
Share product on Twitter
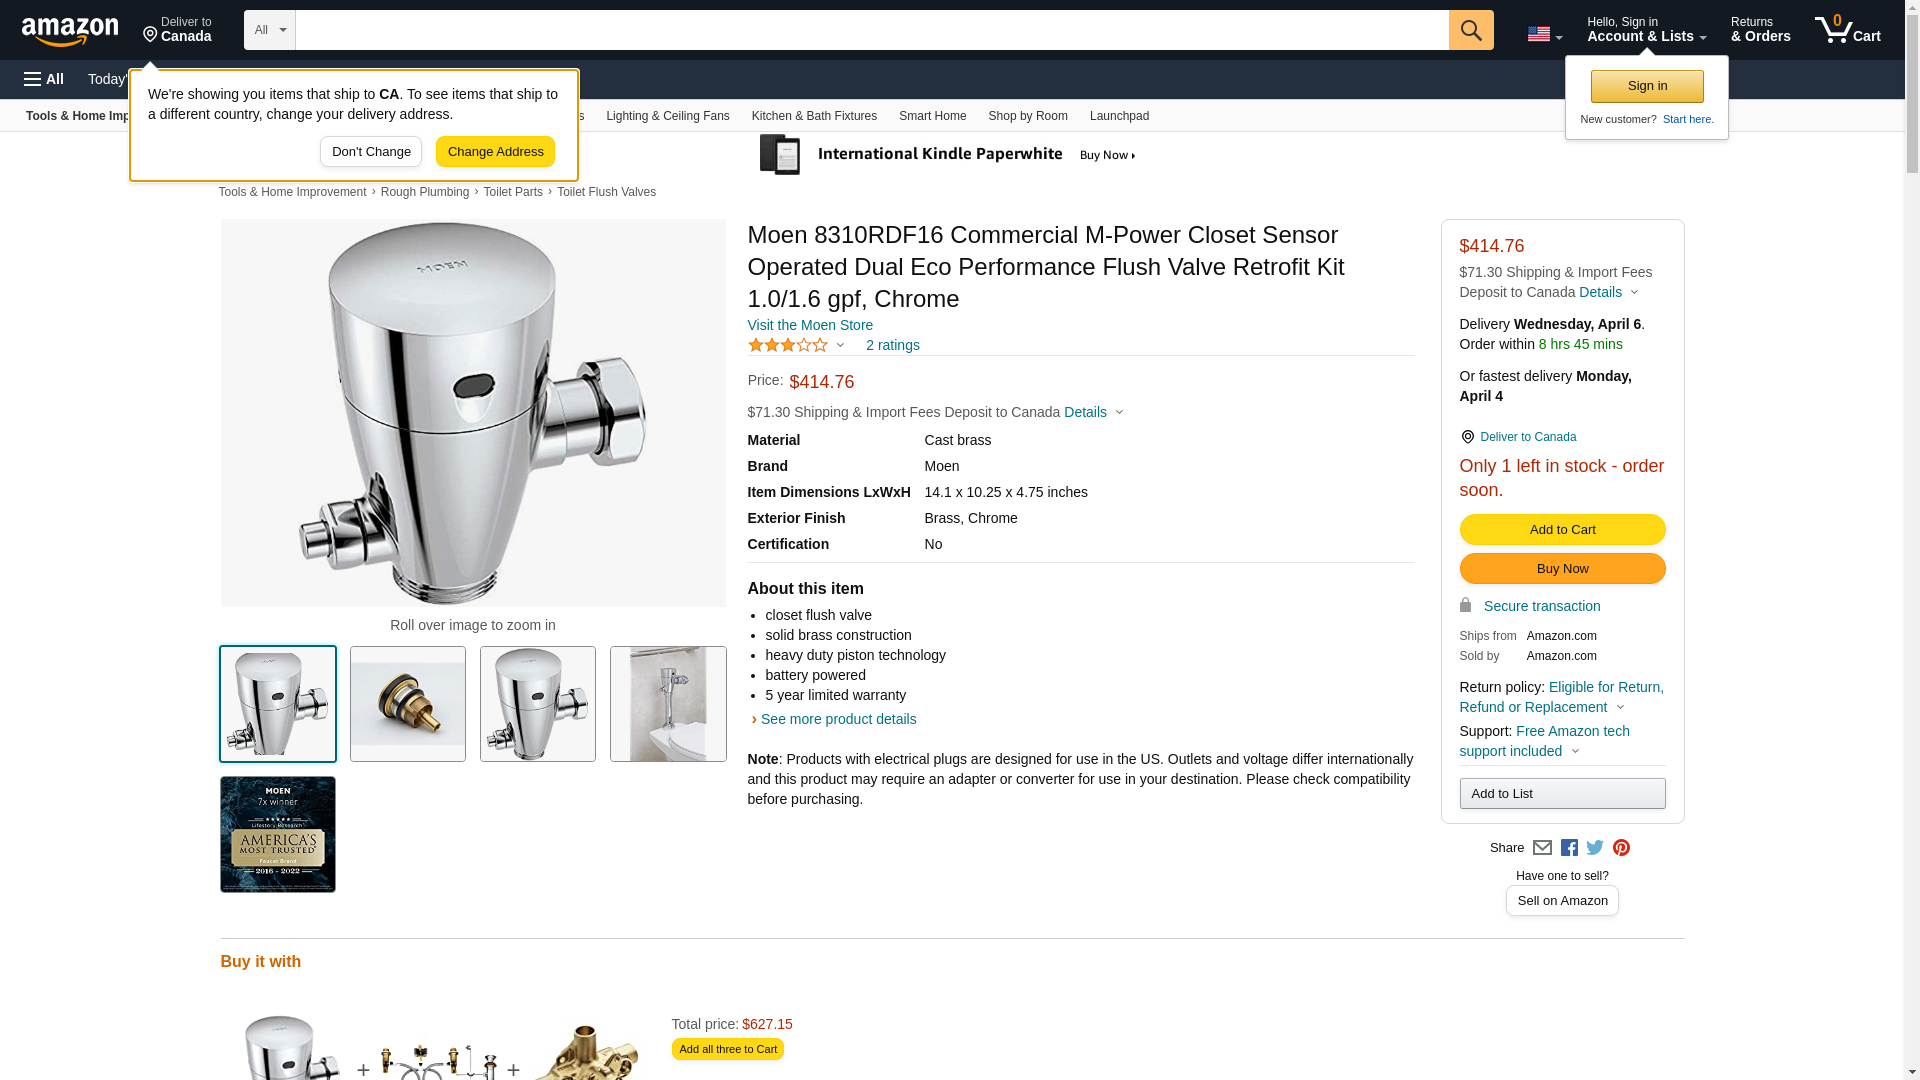coord(1595,848)
